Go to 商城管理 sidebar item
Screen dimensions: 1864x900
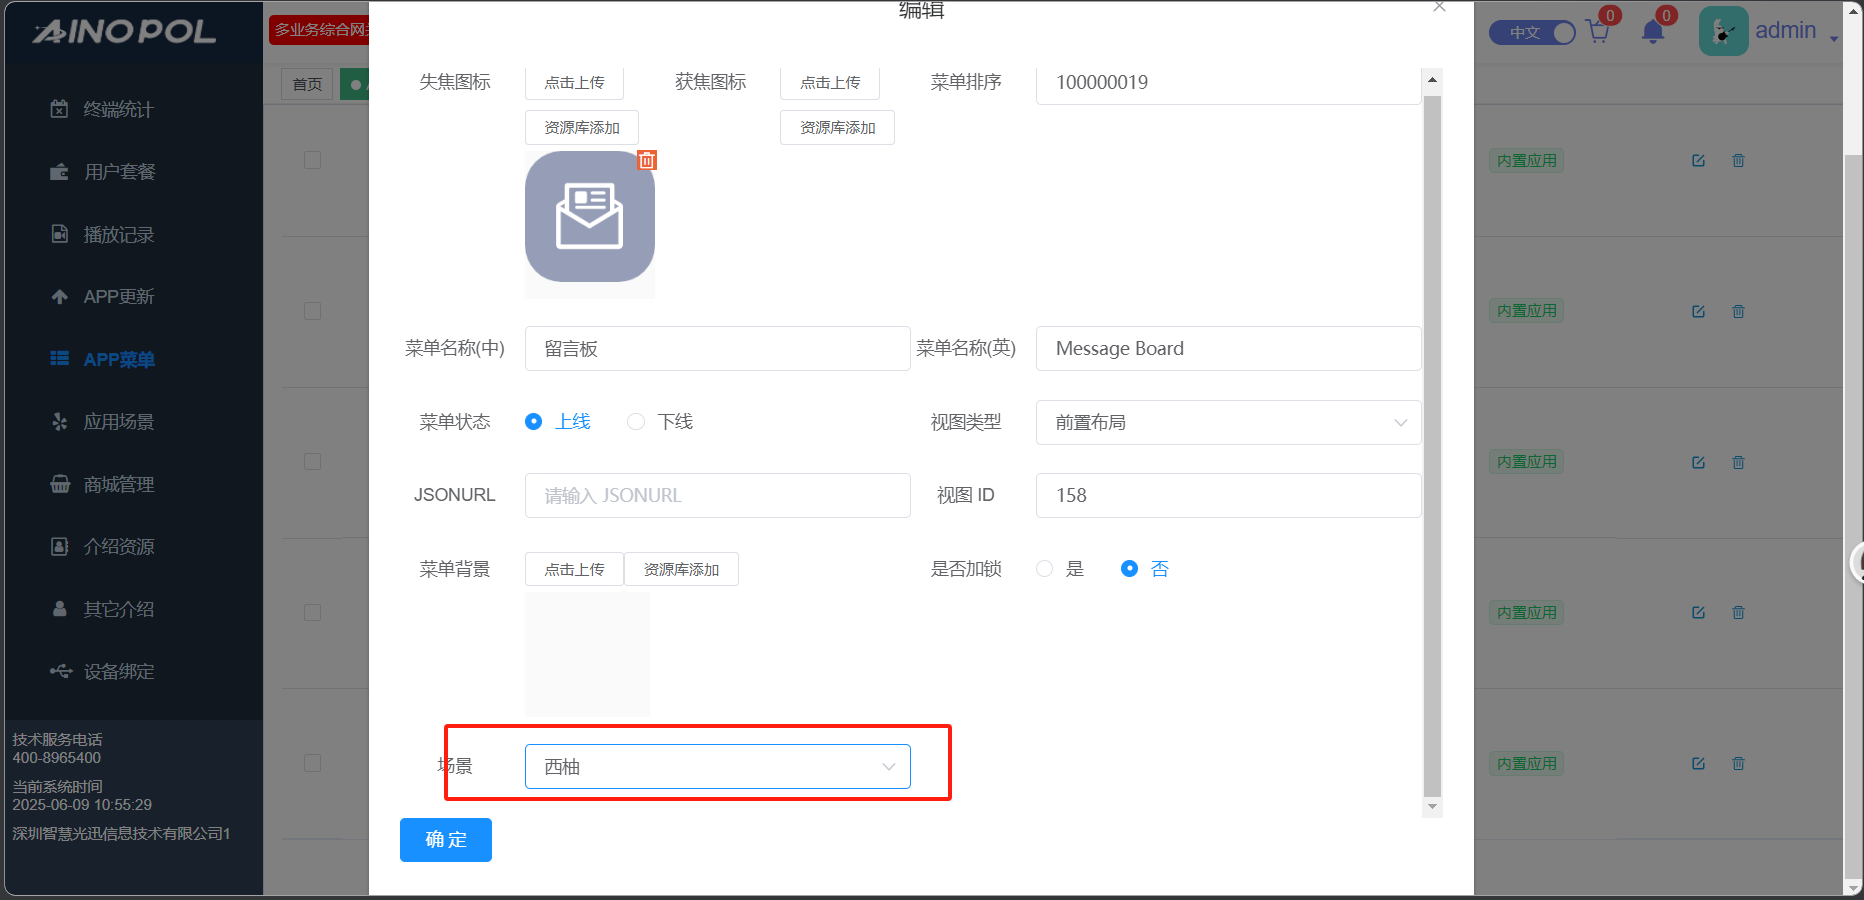[x=118, y=485]
